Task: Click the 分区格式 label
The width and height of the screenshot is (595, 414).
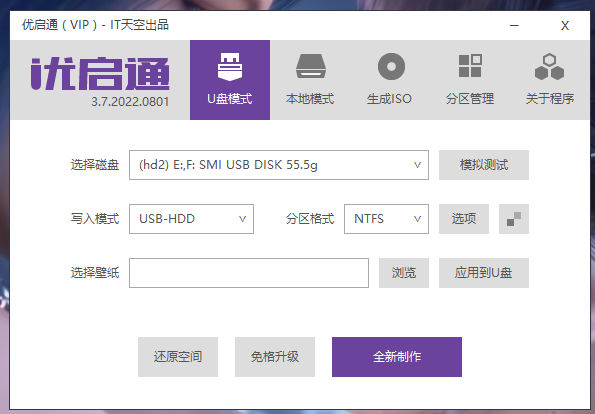Action: pos(310,219)
